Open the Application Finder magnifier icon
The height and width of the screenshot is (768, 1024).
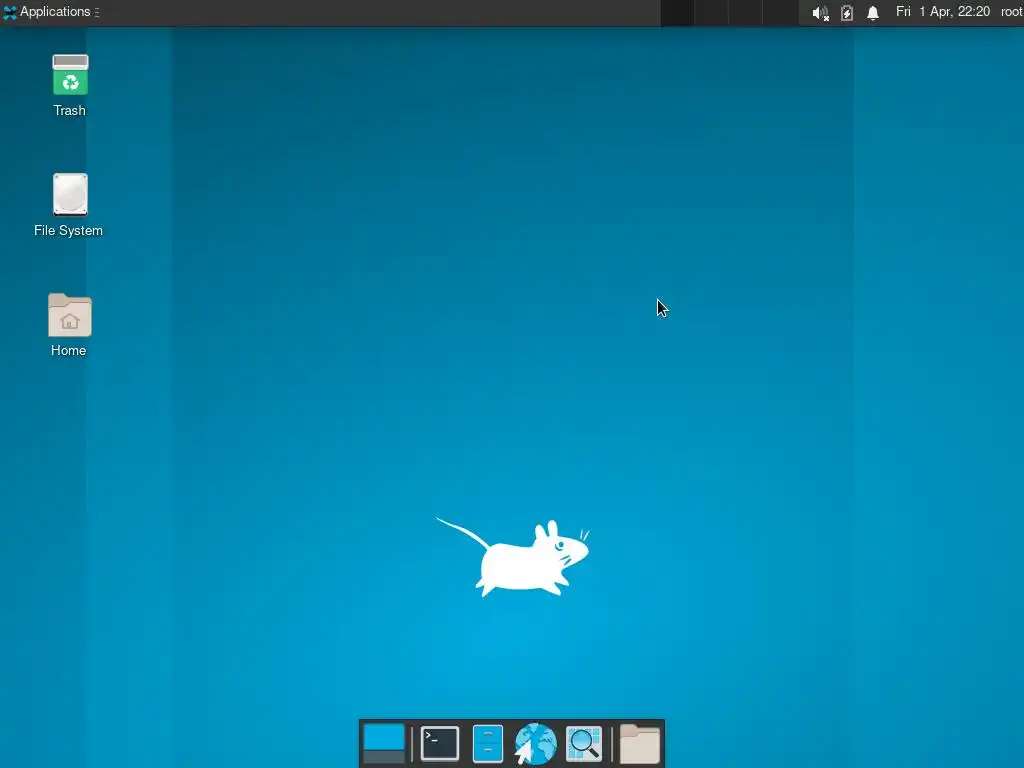[583, 743]
